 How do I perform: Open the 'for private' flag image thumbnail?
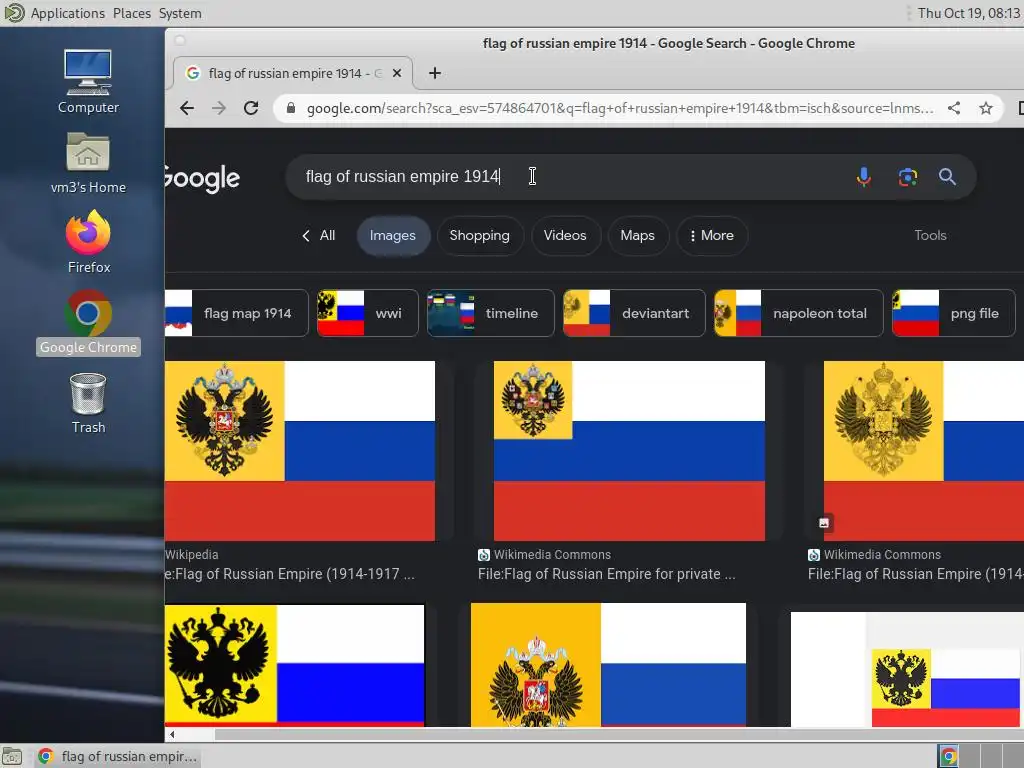tap(629, 451)
